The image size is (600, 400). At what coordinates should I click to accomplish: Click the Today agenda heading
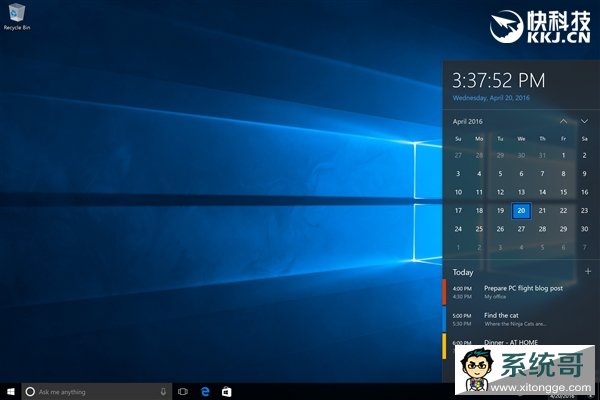pyautogui.click(x=463, y=272)
